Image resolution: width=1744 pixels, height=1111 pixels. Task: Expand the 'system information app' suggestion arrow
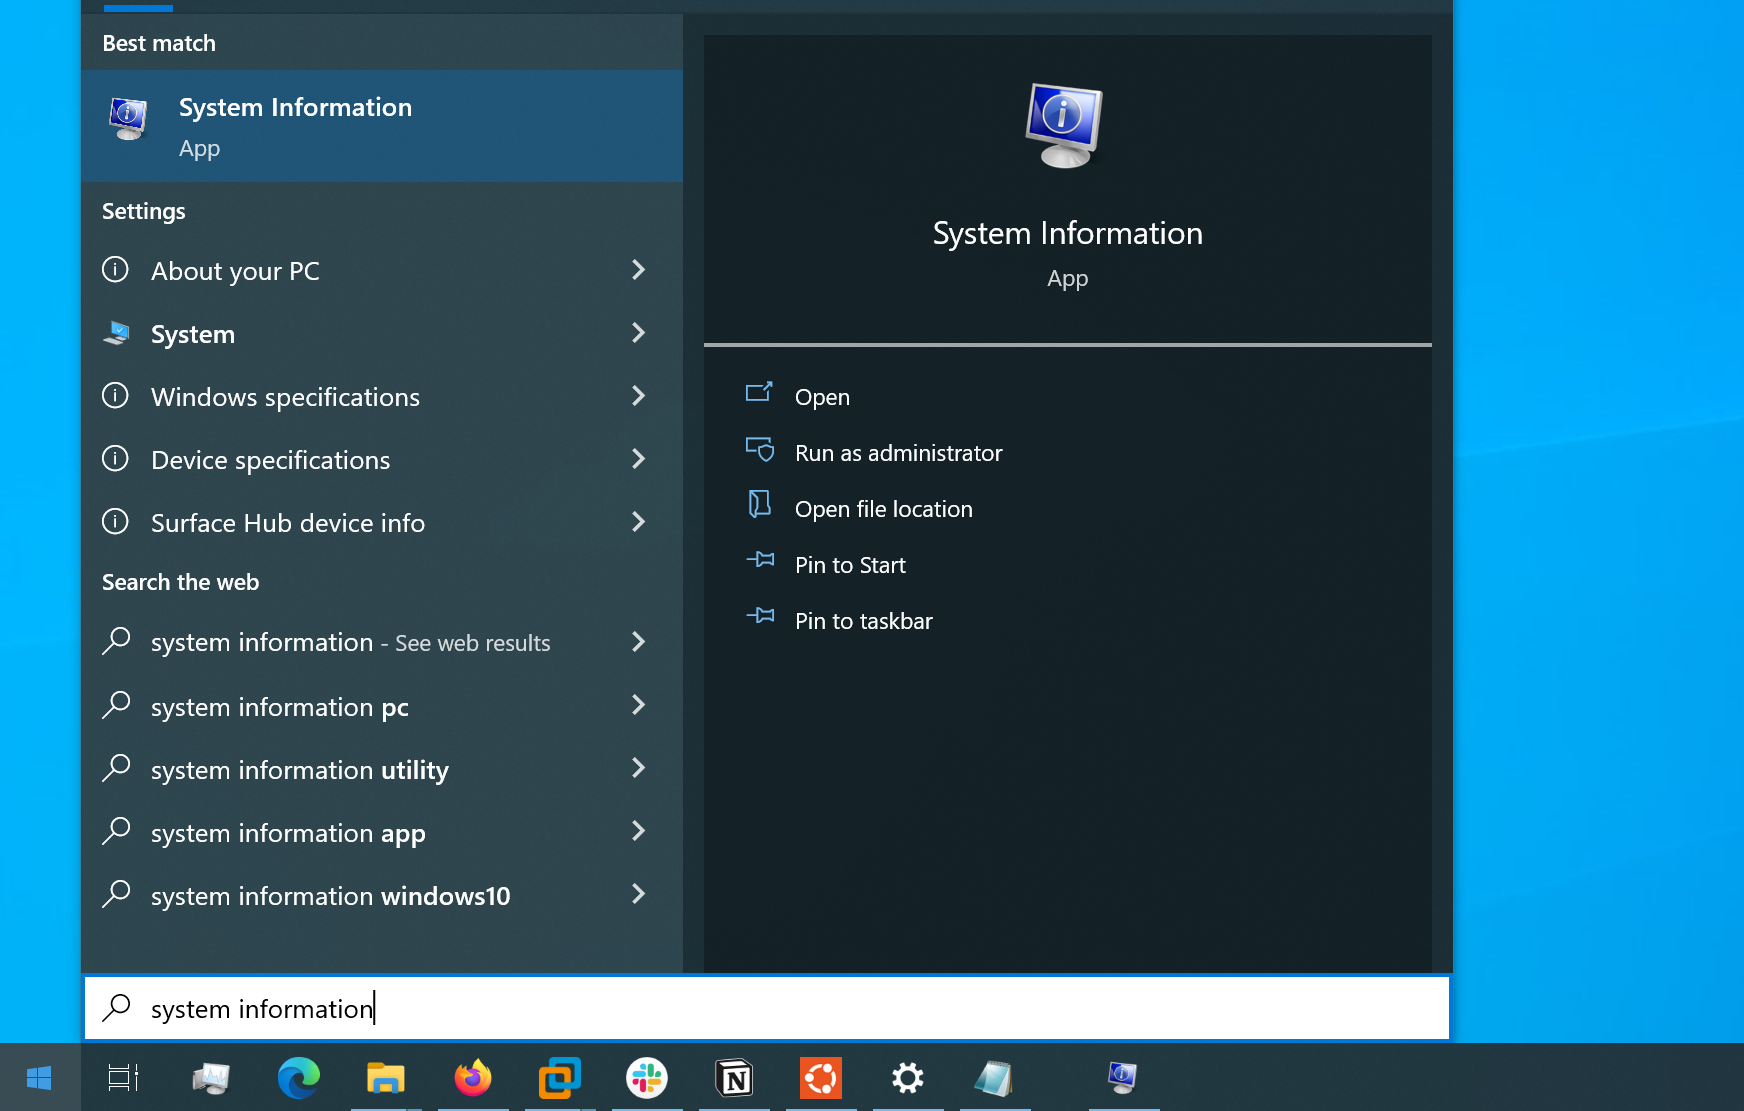pos(638,831)
